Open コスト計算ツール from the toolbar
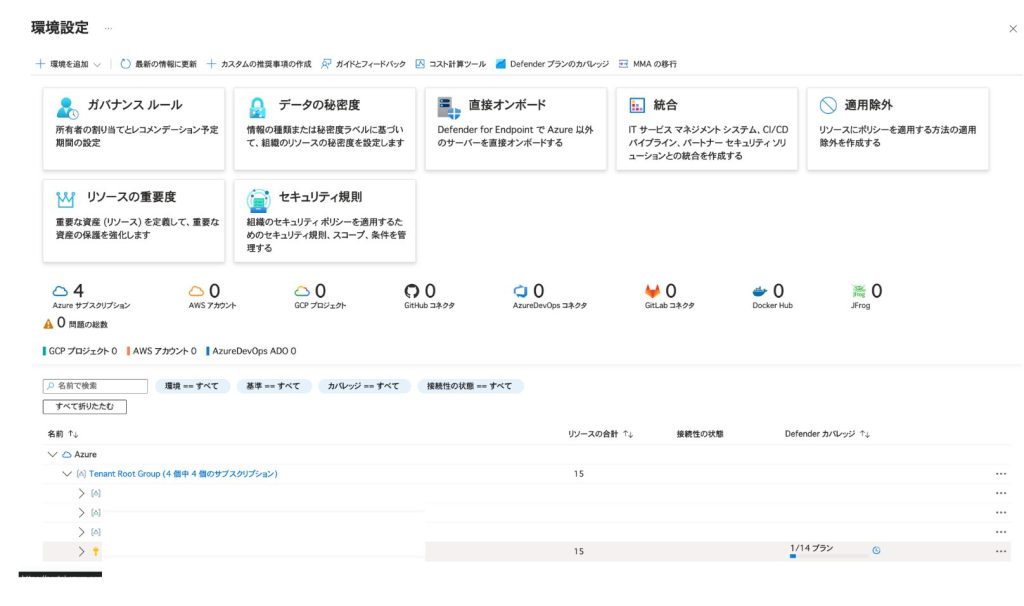The image size is (1024, 606). pyautogui.click(x=450, y=64)
